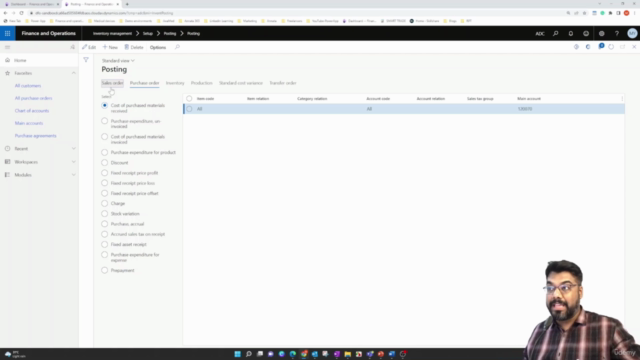Screen dimensions: 640x360
Task: Select the Discount radio option
Action: (x=104, y=162)
